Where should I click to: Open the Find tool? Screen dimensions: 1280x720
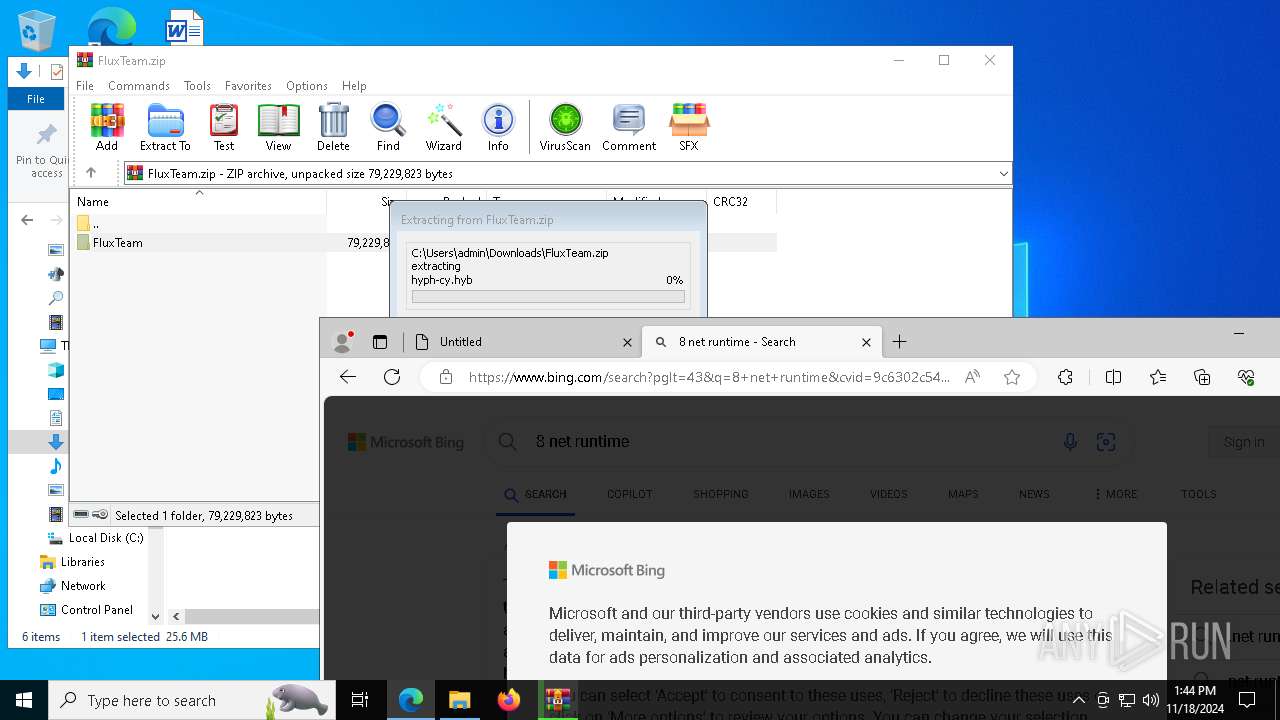coord(388,127)
